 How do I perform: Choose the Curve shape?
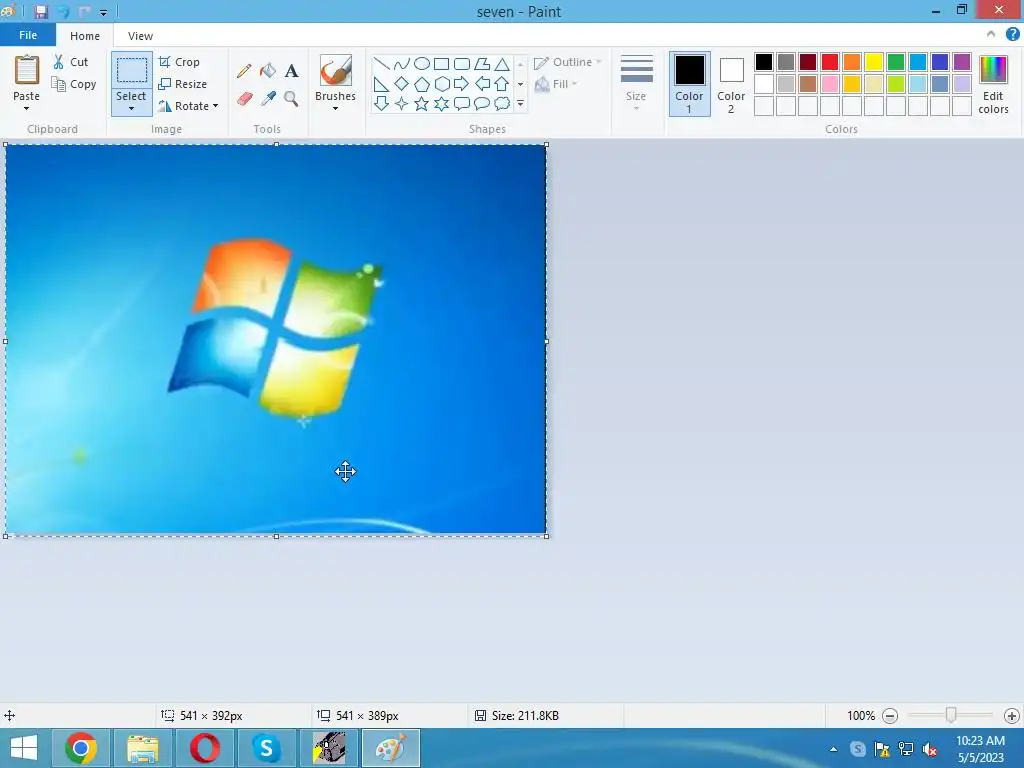tap(402, 64)
